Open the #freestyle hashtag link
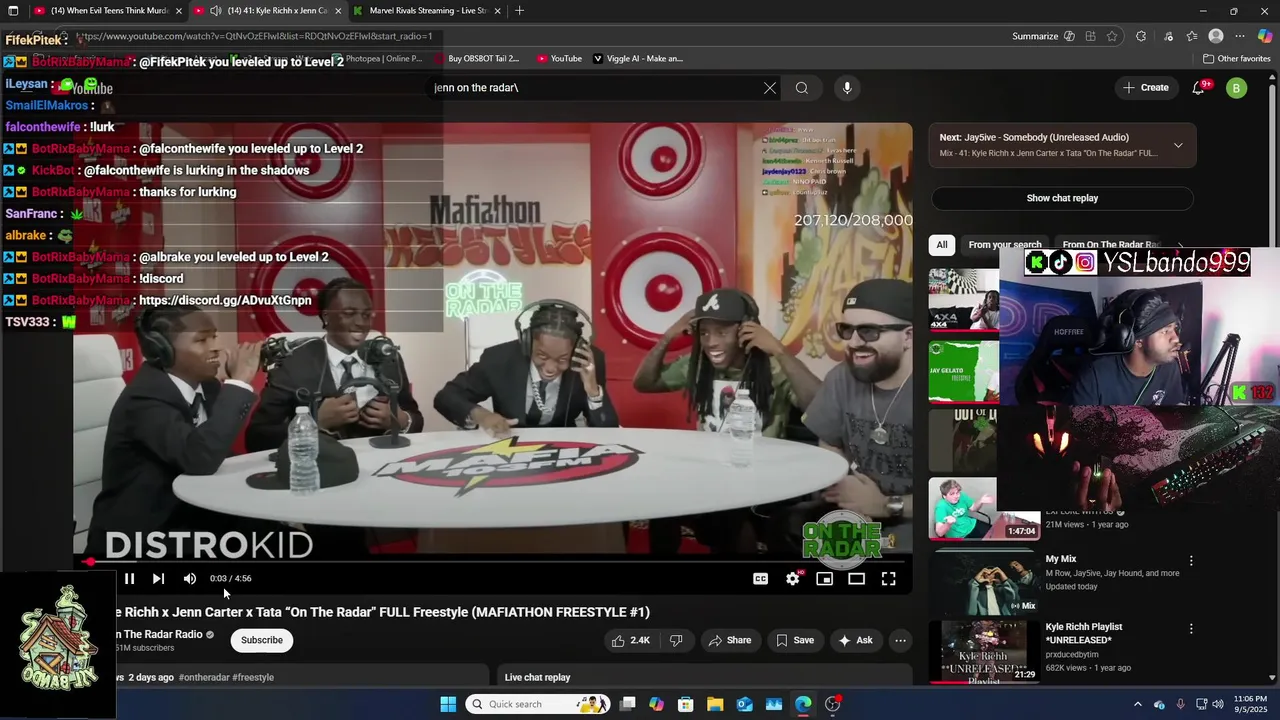 pos(253,677)
